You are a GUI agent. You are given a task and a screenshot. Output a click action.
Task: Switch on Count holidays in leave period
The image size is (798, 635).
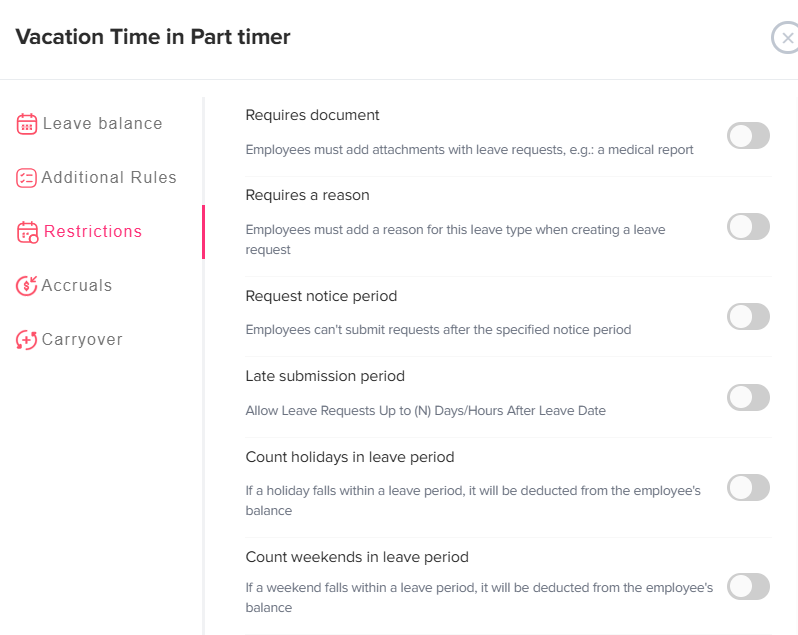pos(748,488)
